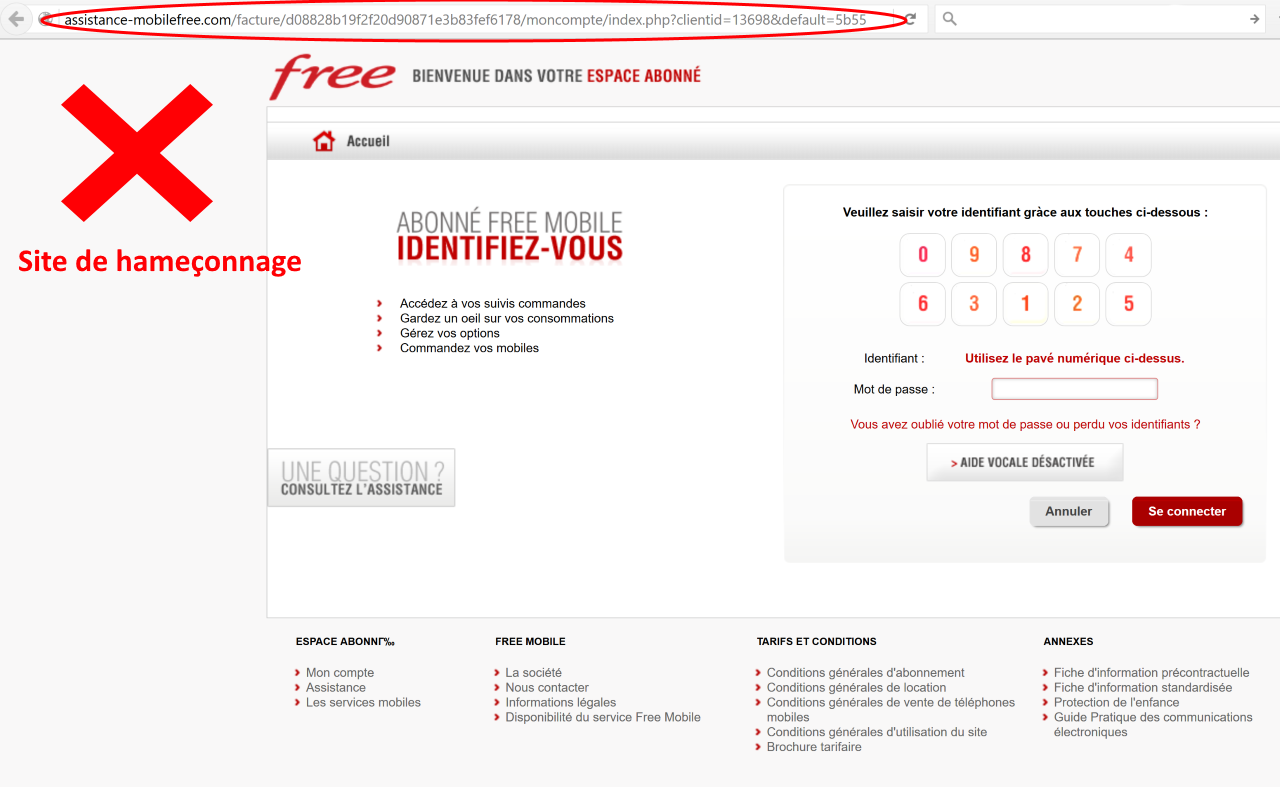This screenshot has width=1280, height=787.
Task: Open Conditions générales d'abonnement link
Action: 866,673
